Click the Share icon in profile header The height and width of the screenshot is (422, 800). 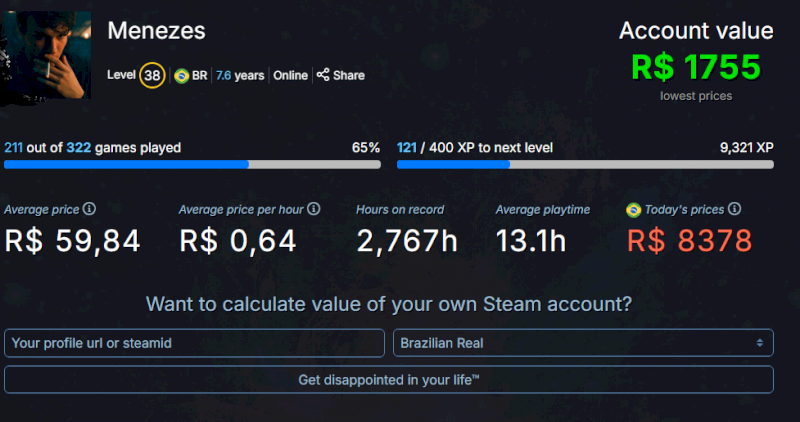click(323, 75)
